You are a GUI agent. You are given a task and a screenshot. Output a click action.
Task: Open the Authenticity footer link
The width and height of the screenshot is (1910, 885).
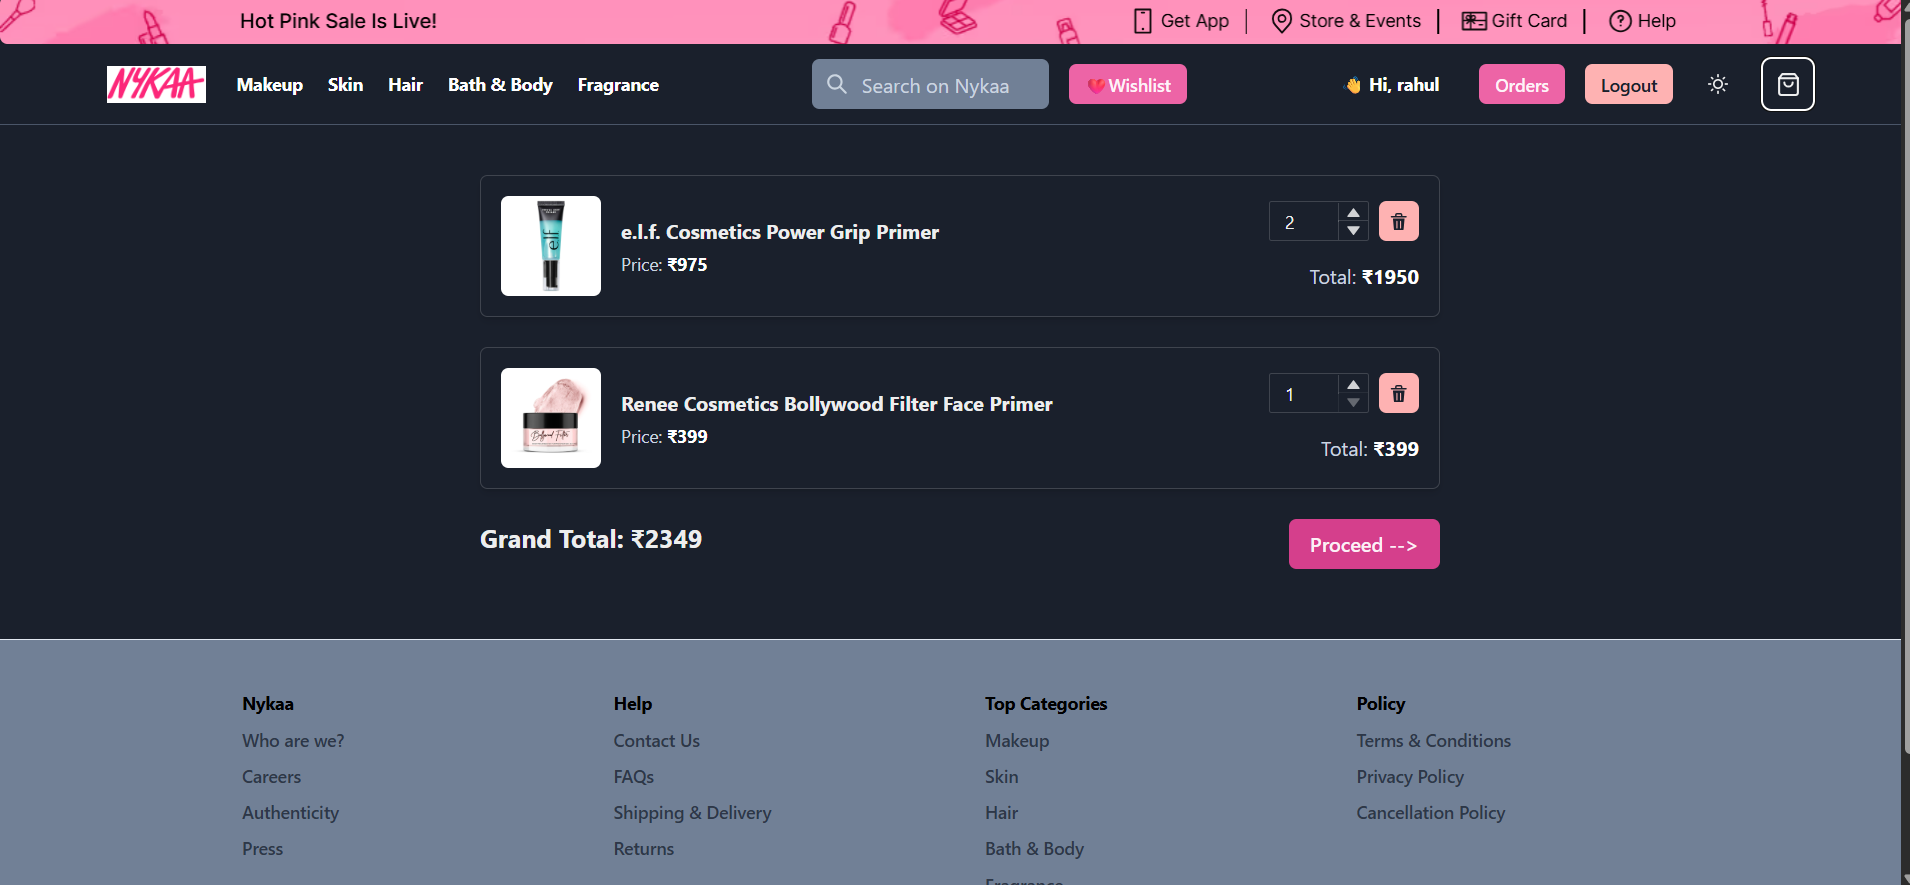click(290, 813)
